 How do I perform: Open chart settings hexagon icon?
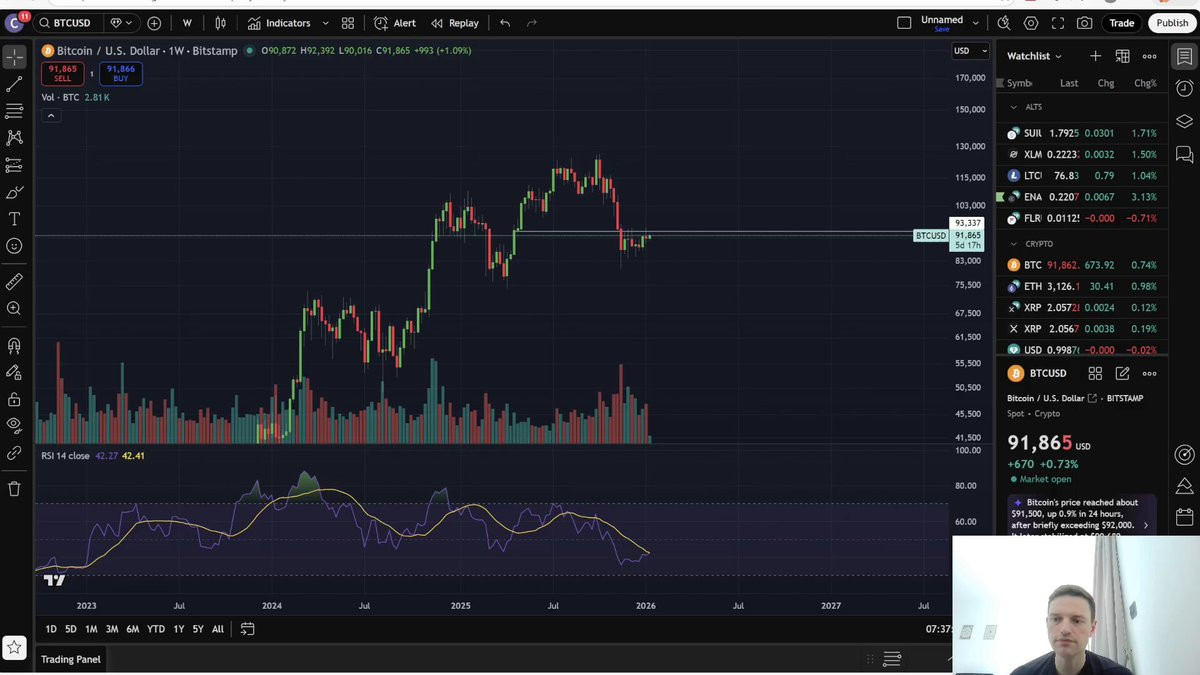[1031, 23]
